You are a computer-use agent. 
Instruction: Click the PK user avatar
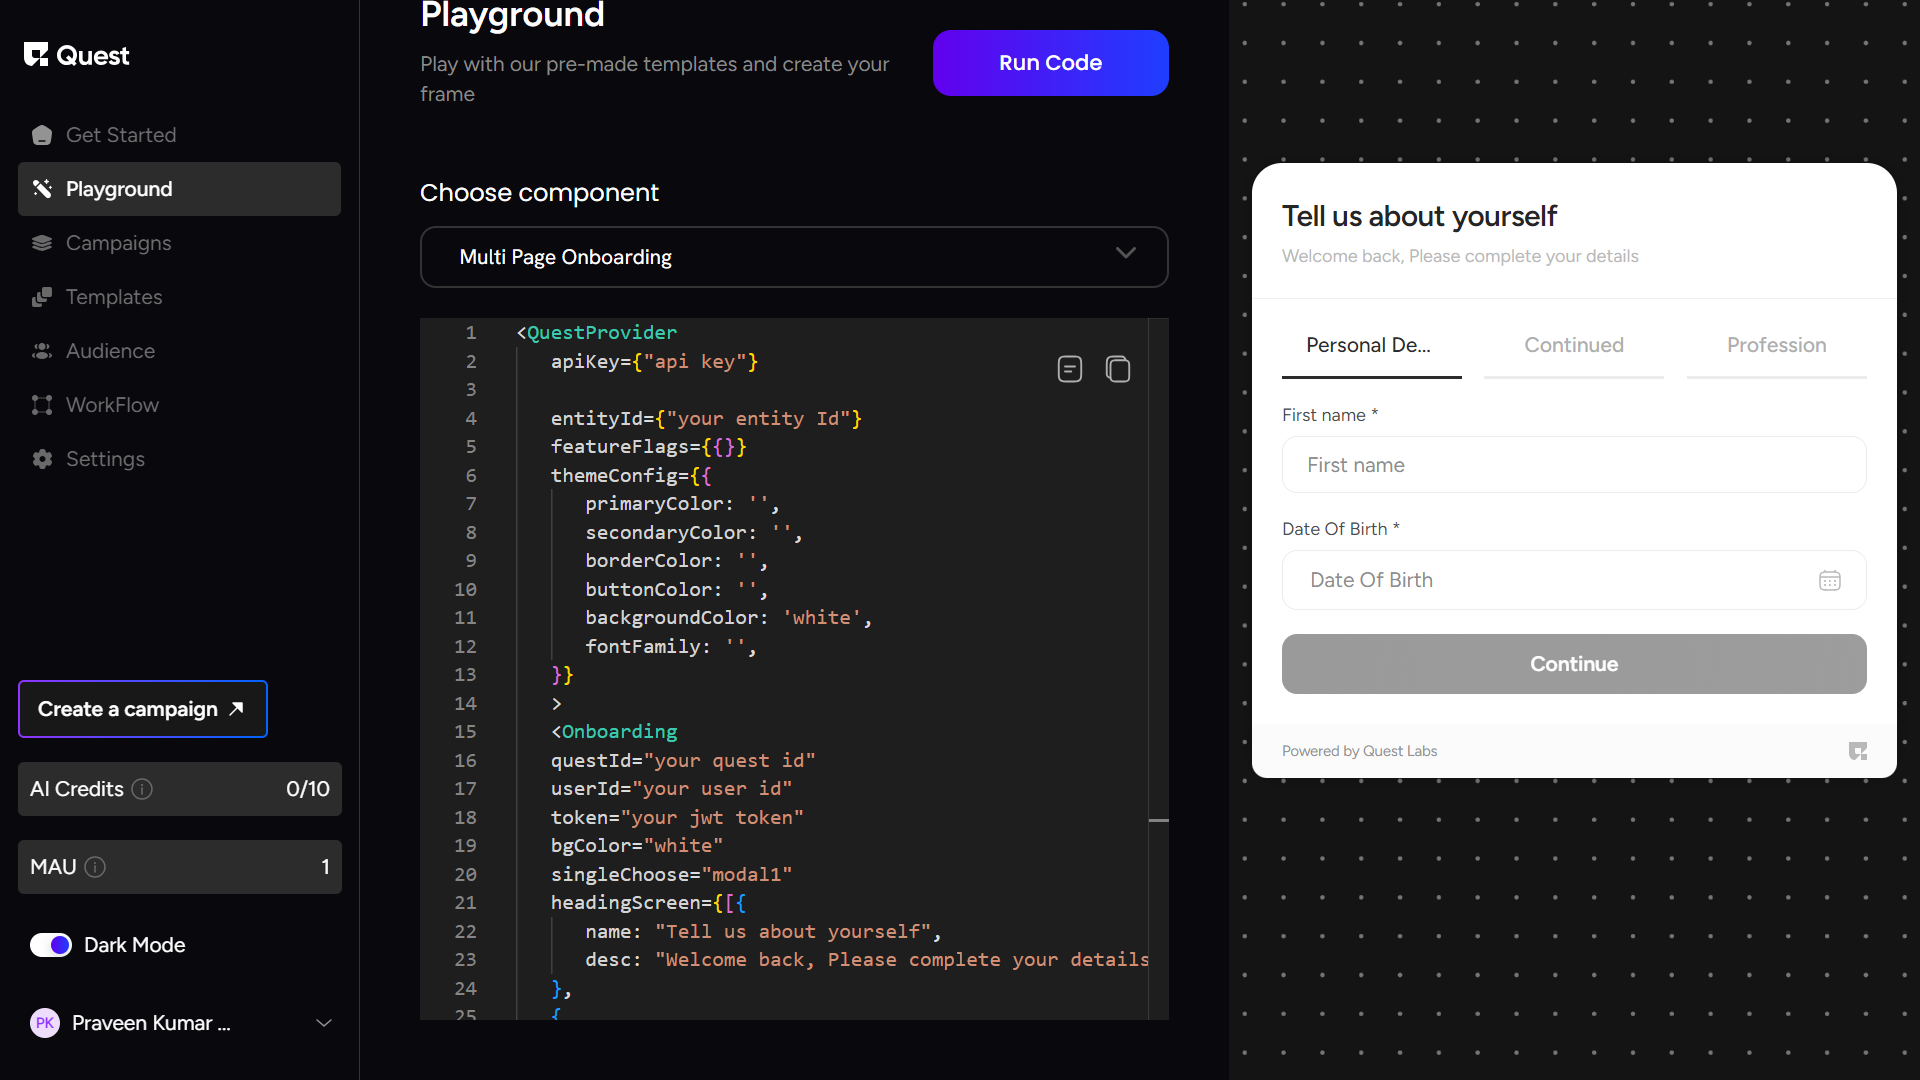point(45,1023)
